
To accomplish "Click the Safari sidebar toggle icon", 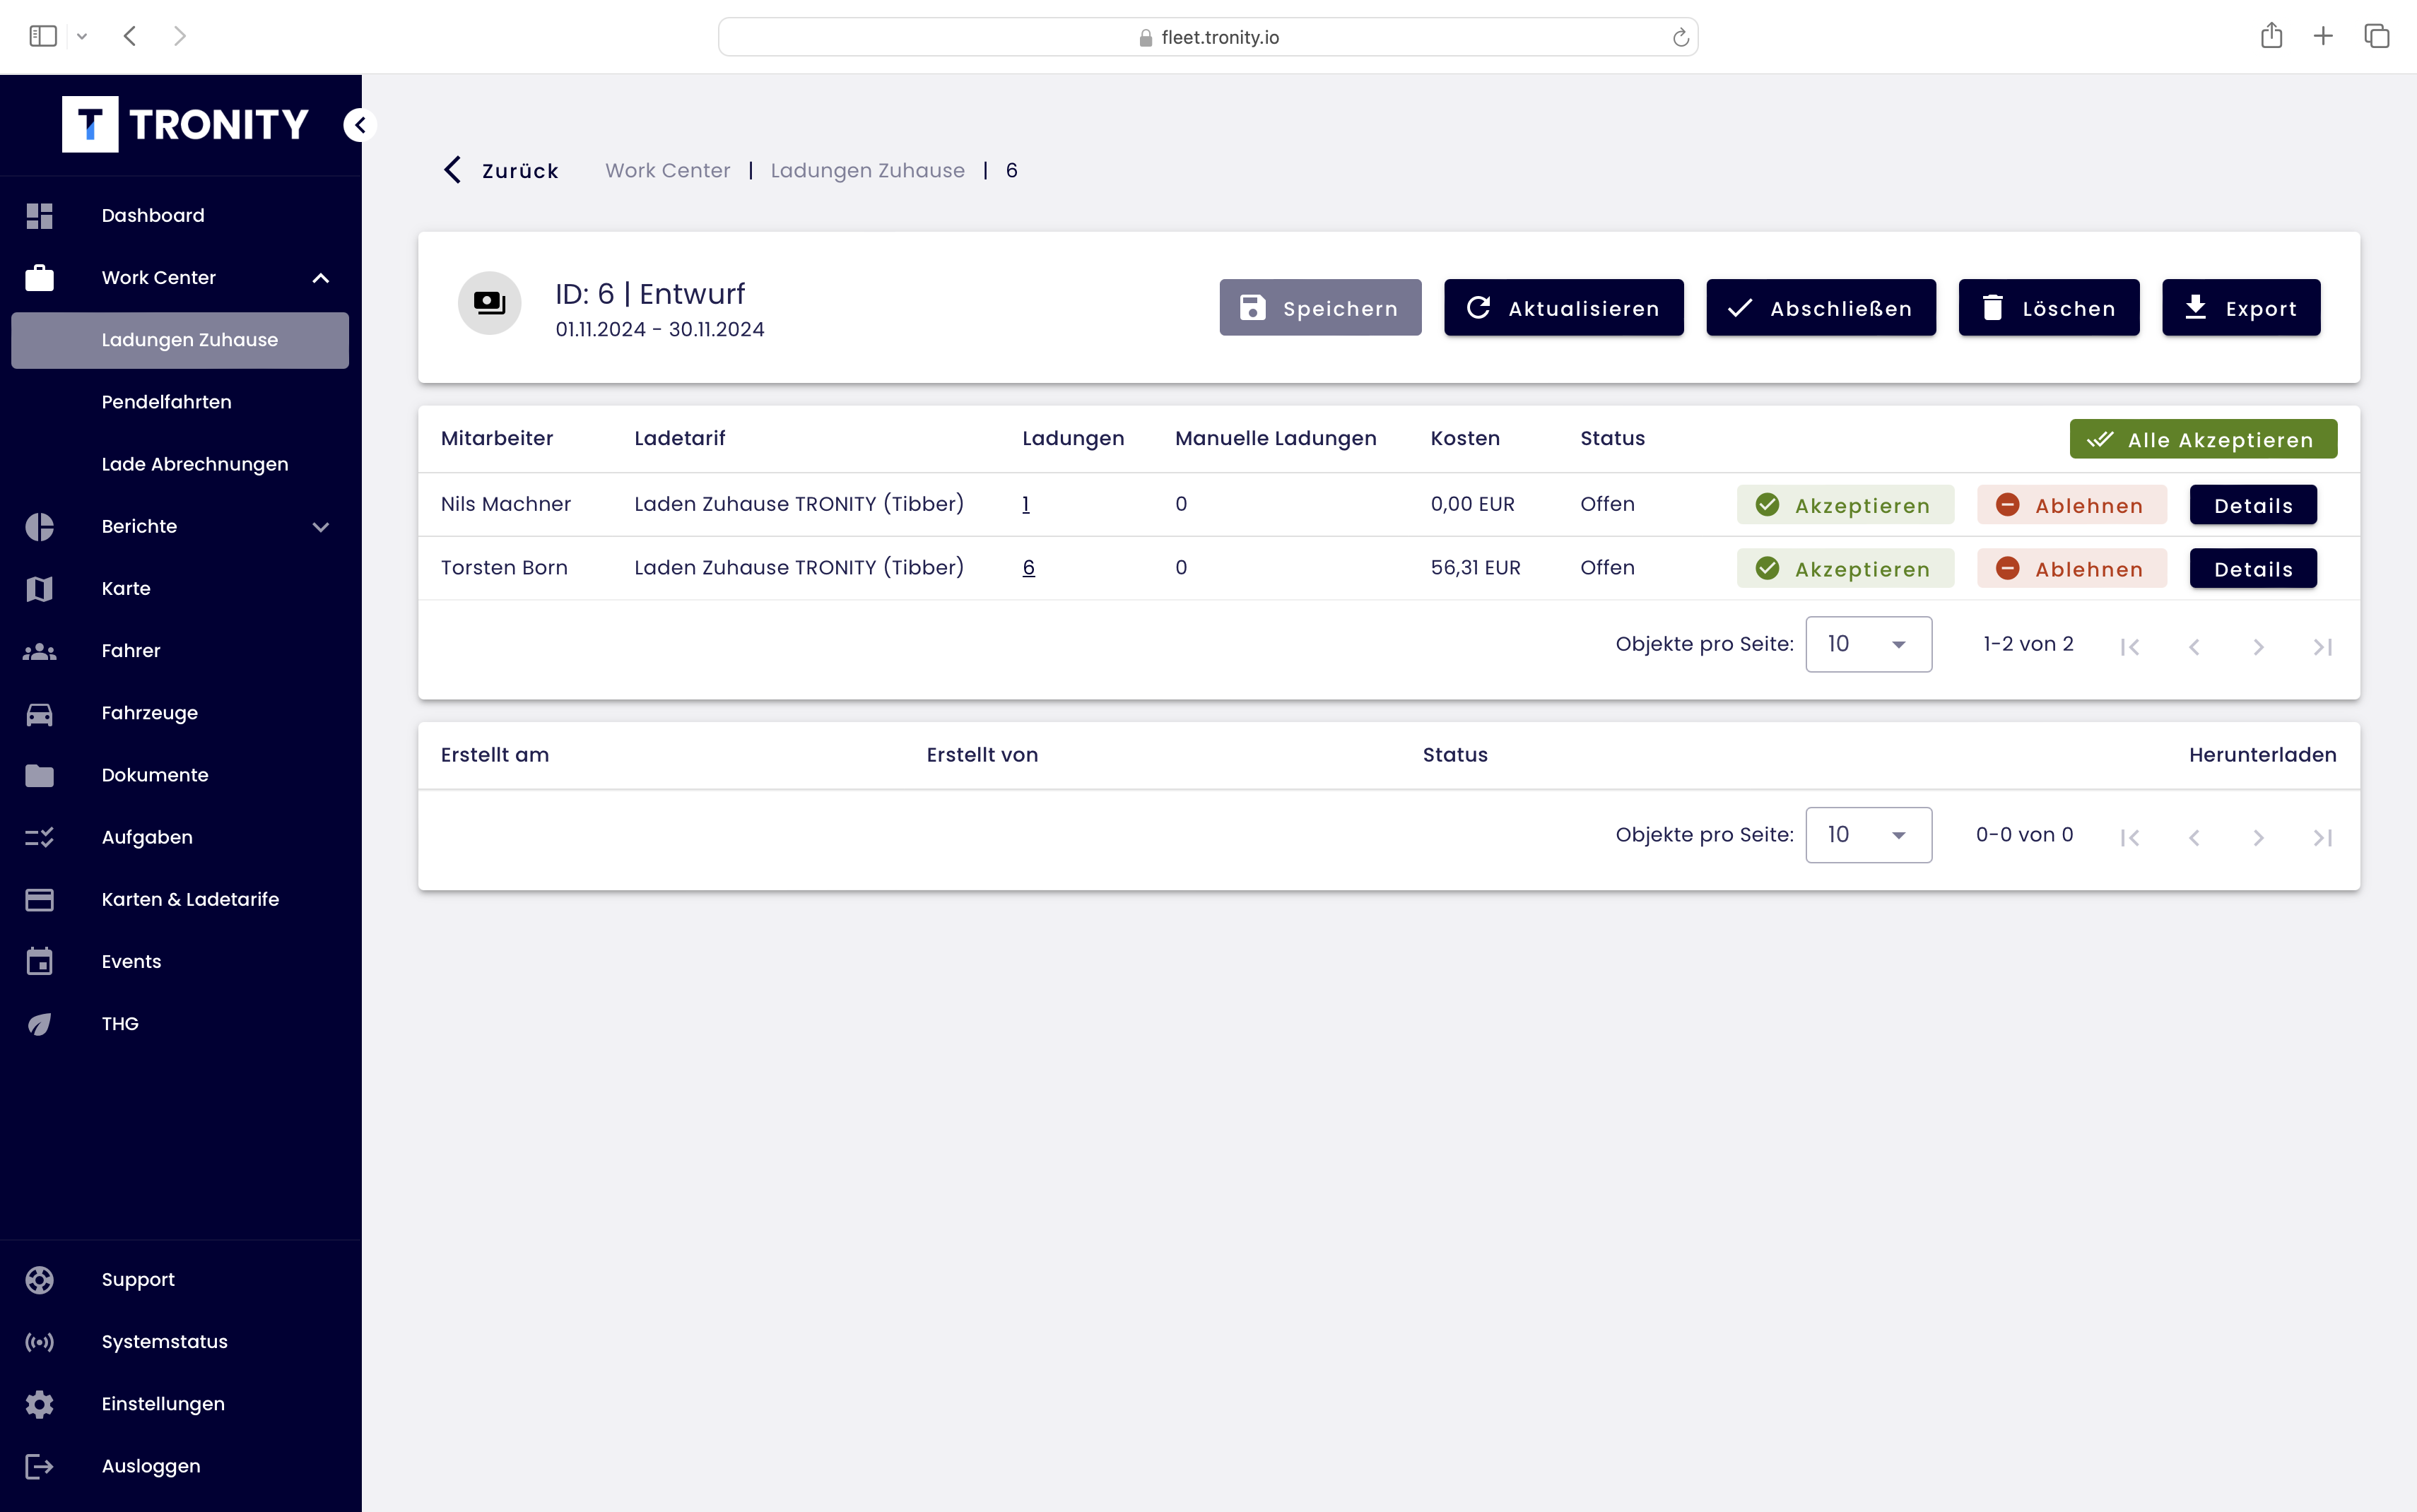I will coord(43,37).
